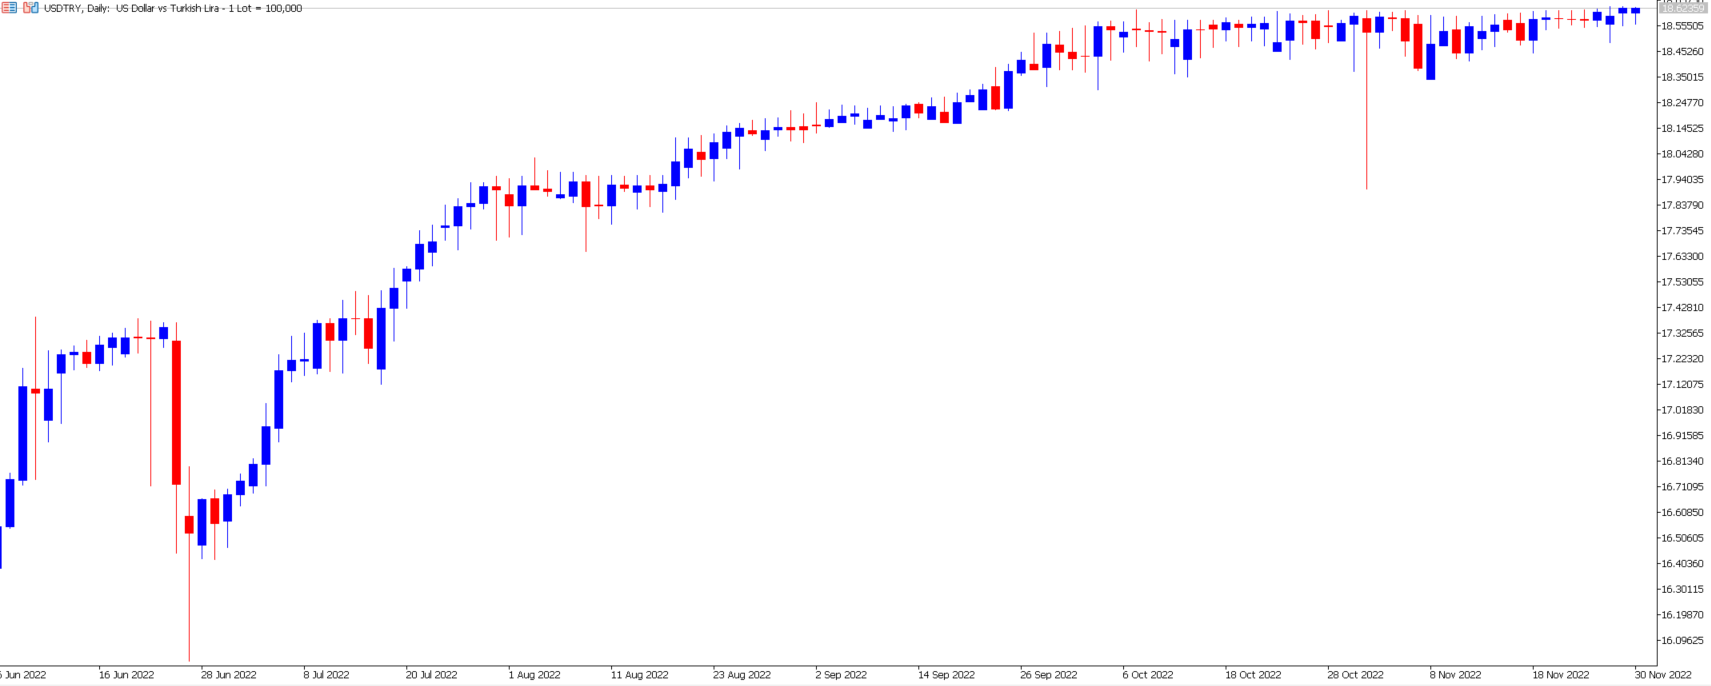Screen dimensions: 1711x686
Task: Select the 14 Sep 2022 date label
Action: pyautogui.click(x=946, y=675)
